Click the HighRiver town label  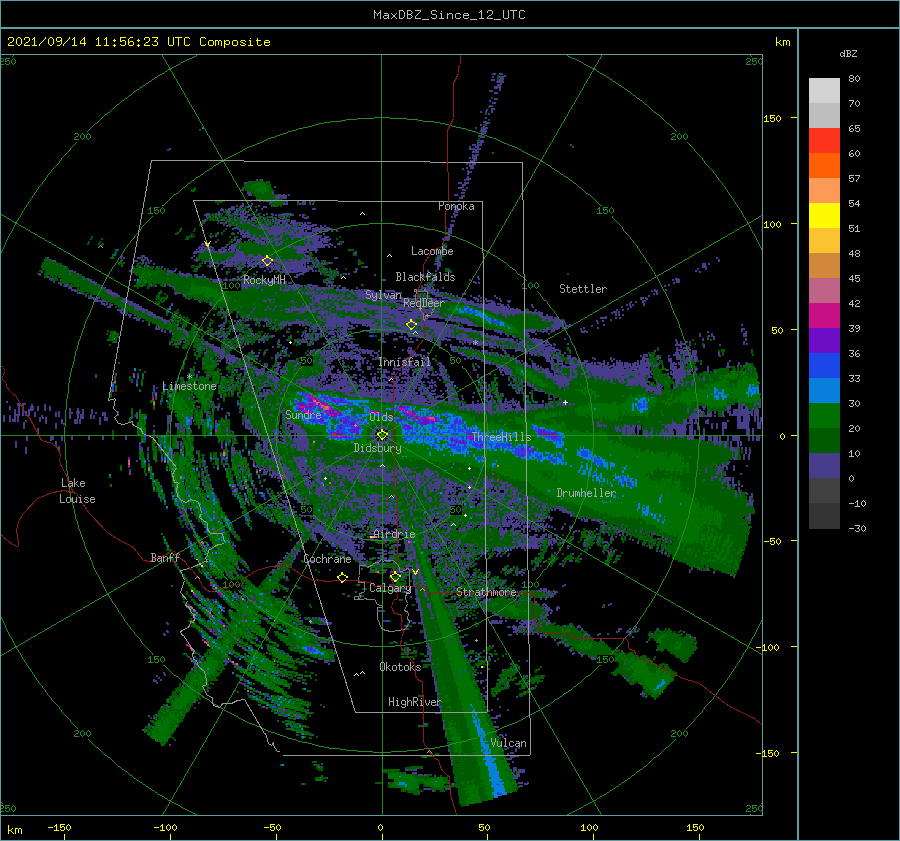[x=414, y=702]
